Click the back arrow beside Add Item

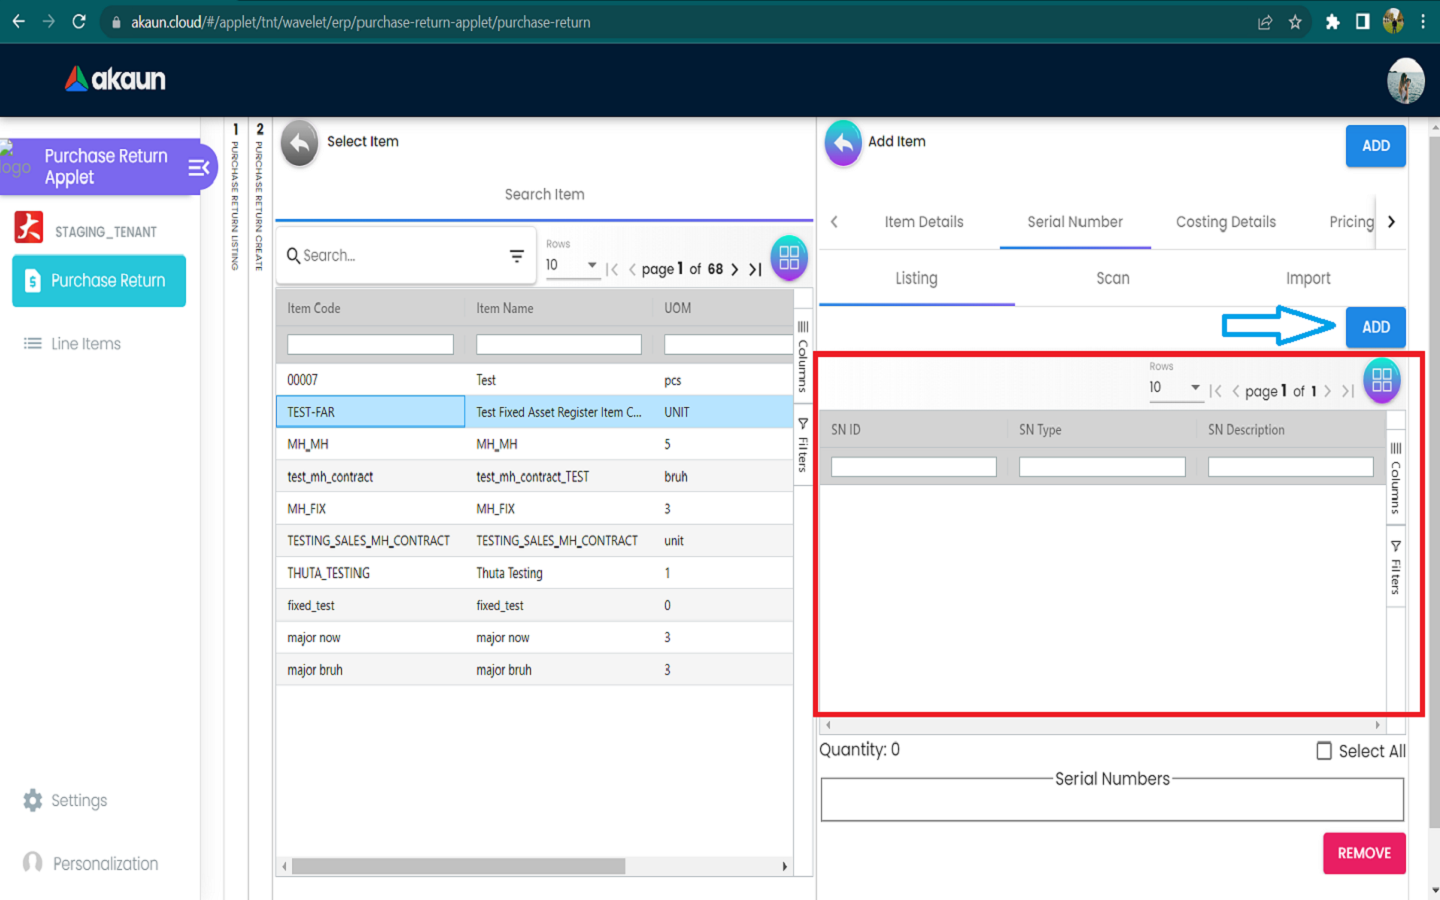[843, 143]
